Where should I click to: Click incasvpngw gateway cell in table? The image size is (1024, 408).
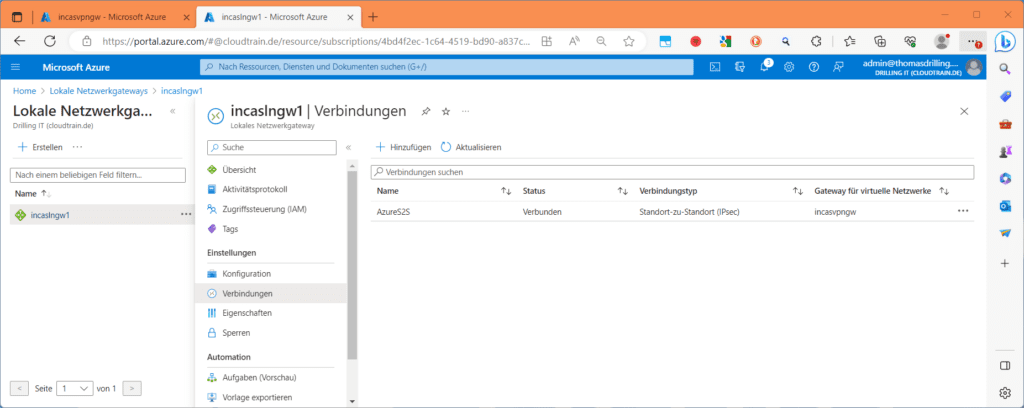click(x=835, y=212)
